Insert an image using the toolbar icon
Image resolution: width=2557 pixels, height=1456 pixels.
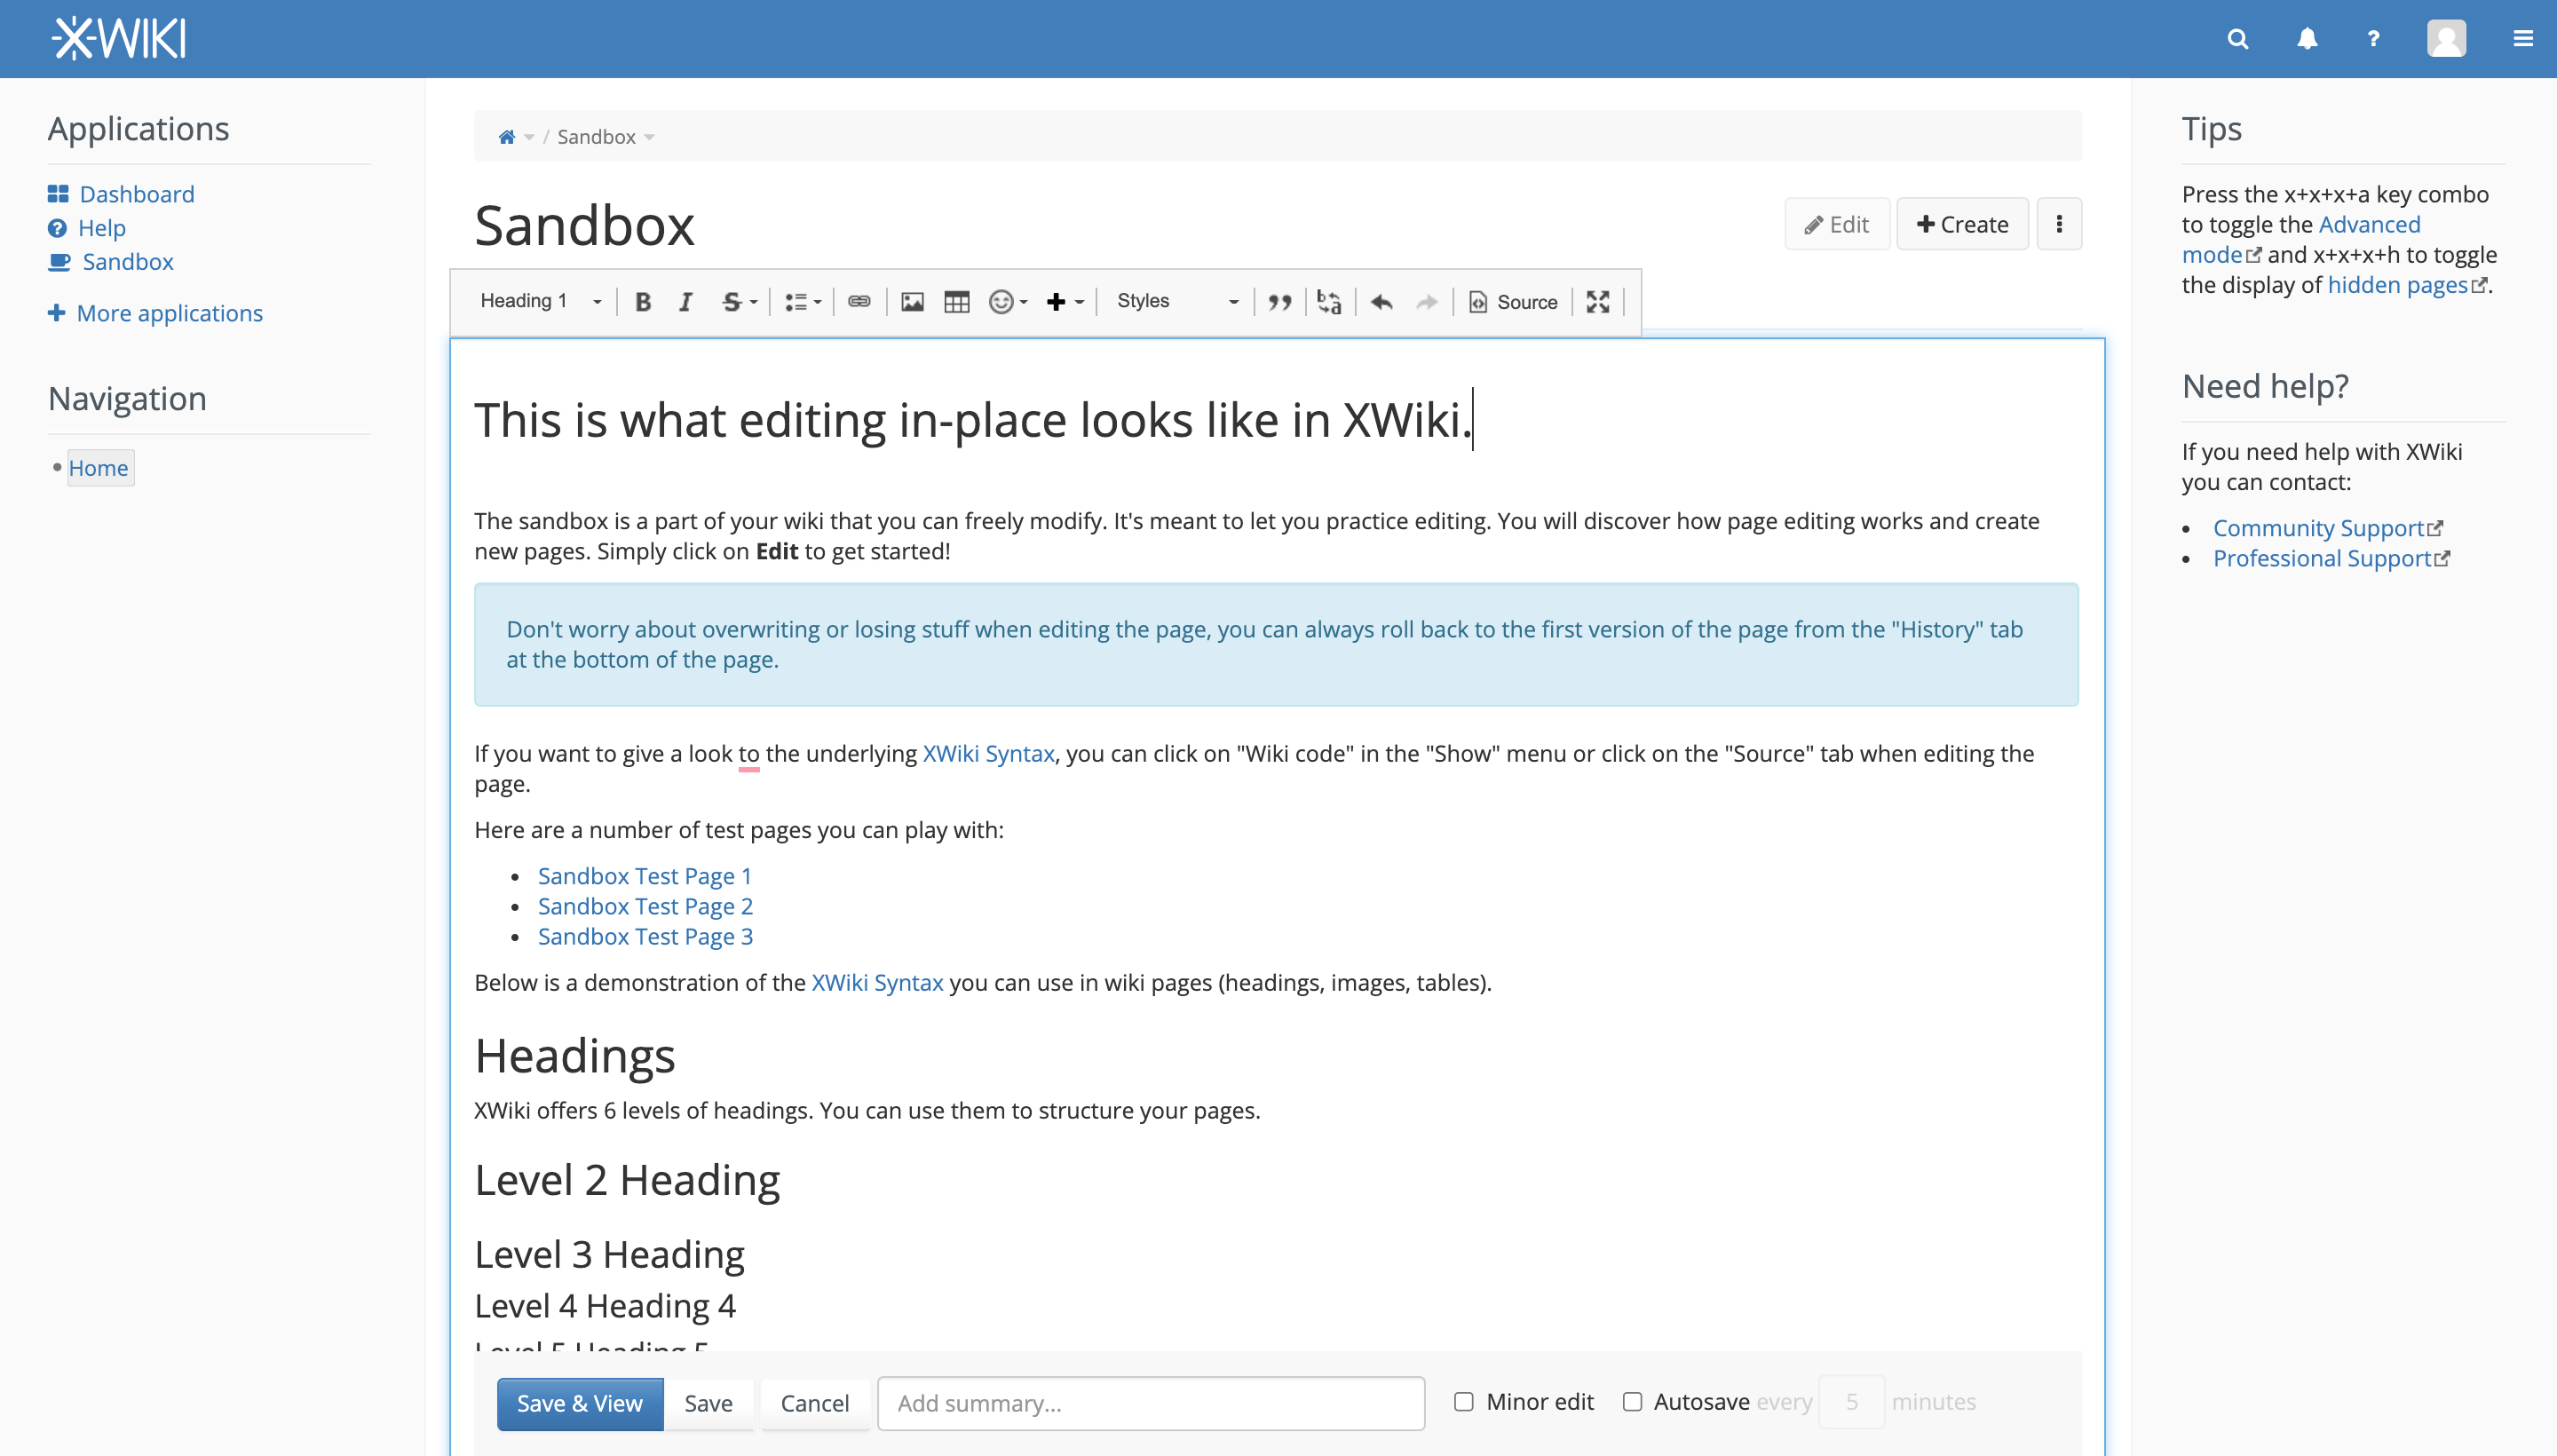click(912, 301)
